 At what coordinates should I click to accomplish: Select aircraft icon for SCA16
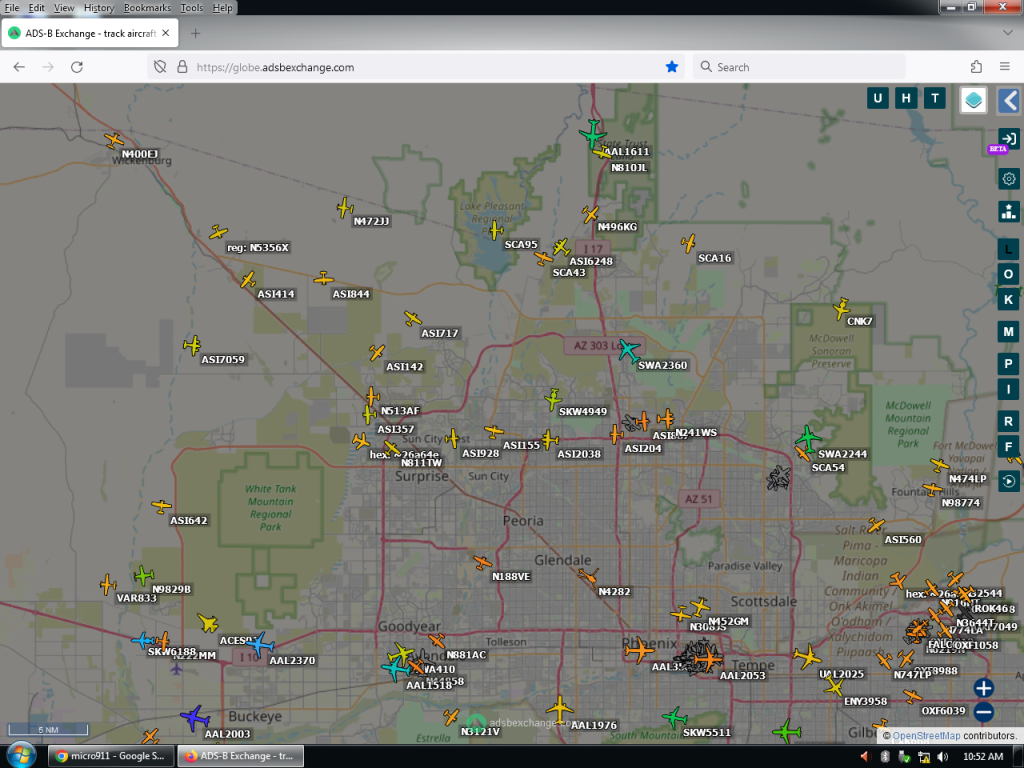click(x=688, y=244)
